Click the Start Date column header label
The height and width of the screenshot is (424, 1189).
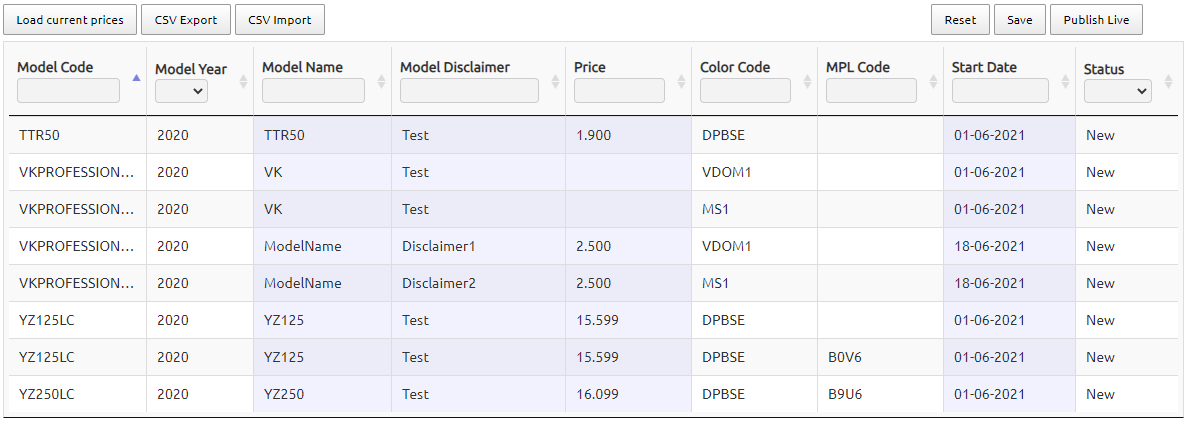tap(984, 67)
